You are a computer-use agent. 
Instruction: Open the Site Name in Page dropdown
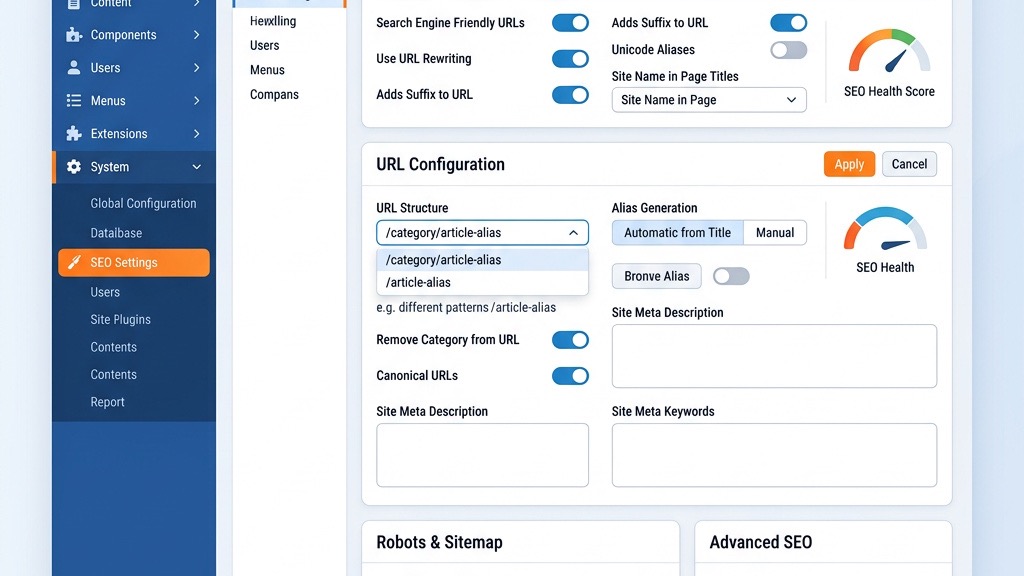coord(708,100)
